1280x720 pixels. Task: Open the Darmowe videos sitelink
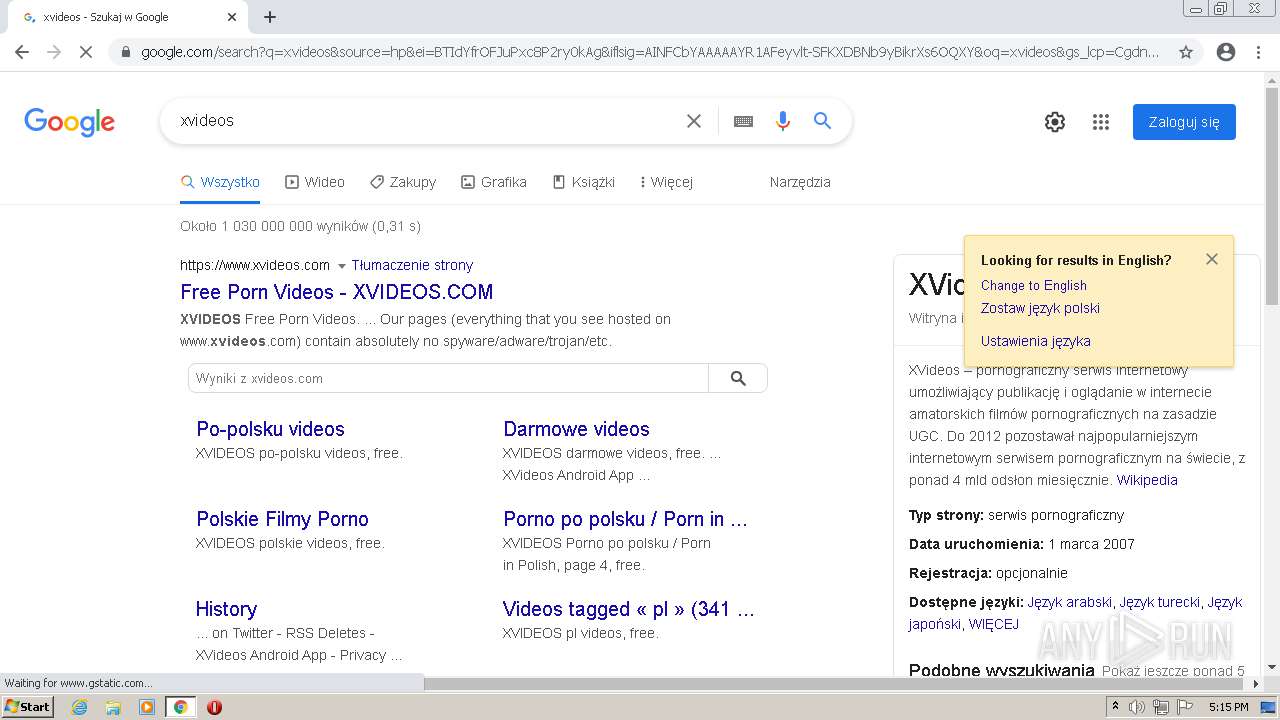(576, 429)
